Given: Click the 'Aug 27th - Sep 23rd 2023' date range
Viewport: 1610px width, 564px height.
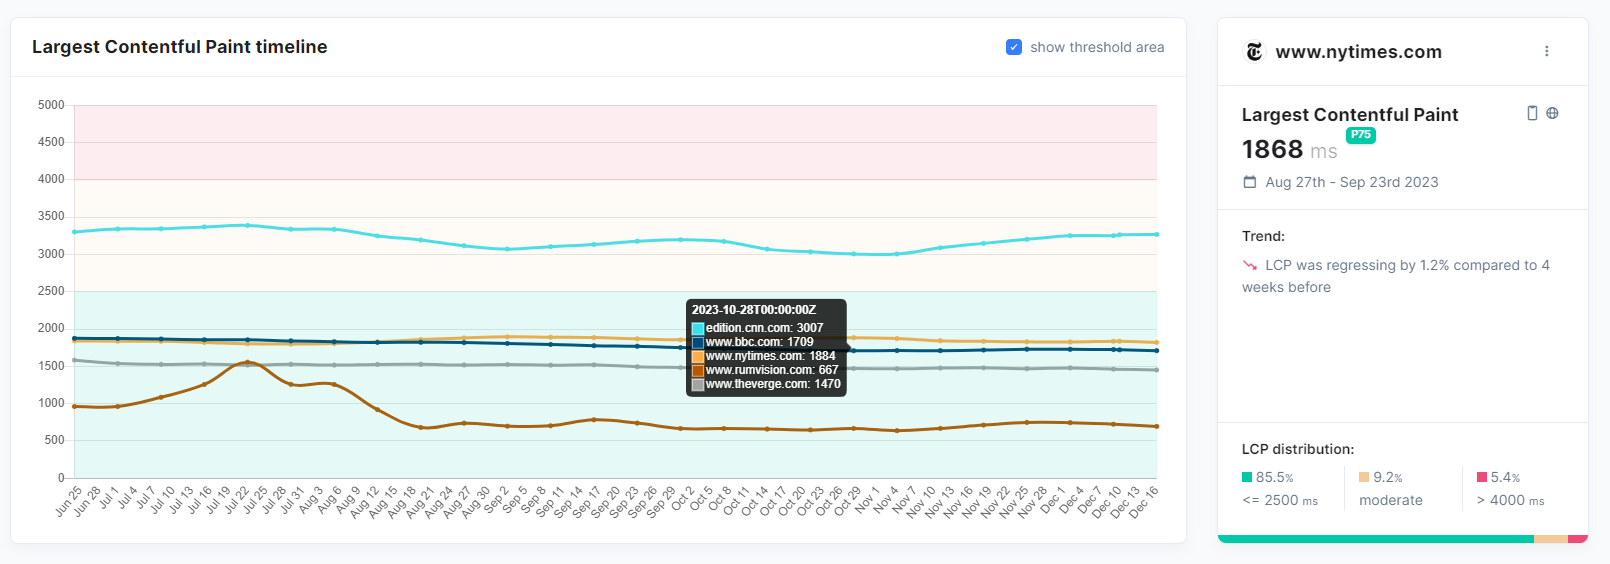Looking at the screenshot, I should (1352, 182).
